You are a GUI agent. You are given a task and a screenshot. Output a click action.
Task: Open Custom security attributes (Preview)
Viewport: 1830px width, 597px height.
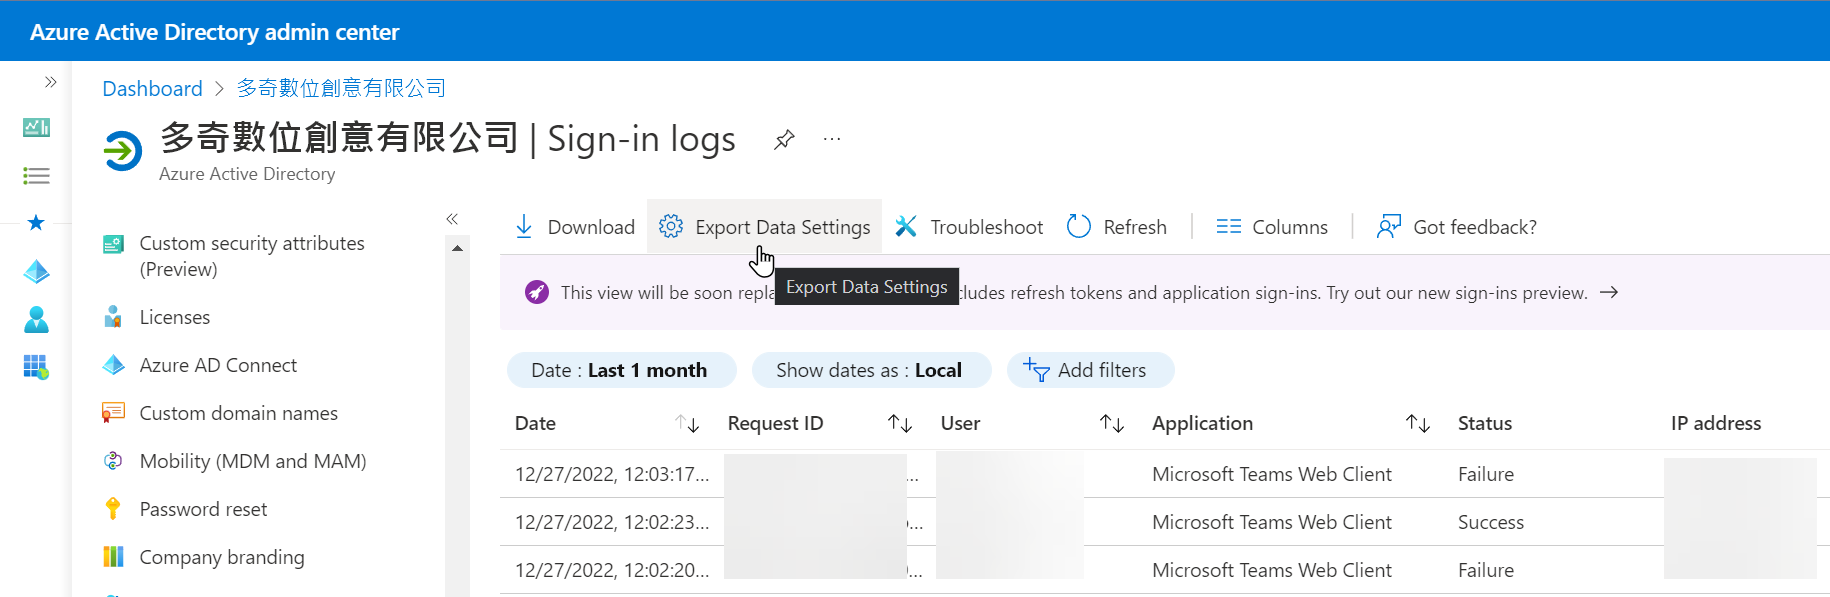[252, 256]
